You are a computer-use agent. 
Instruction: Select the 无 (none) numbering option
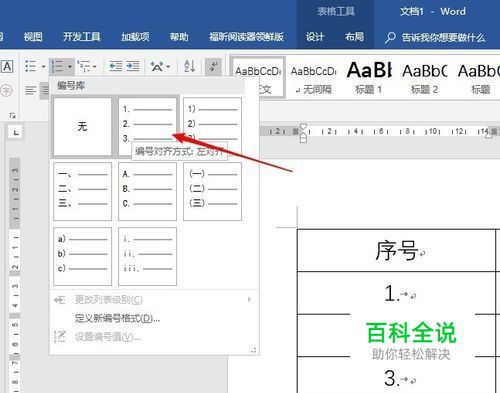82,127
